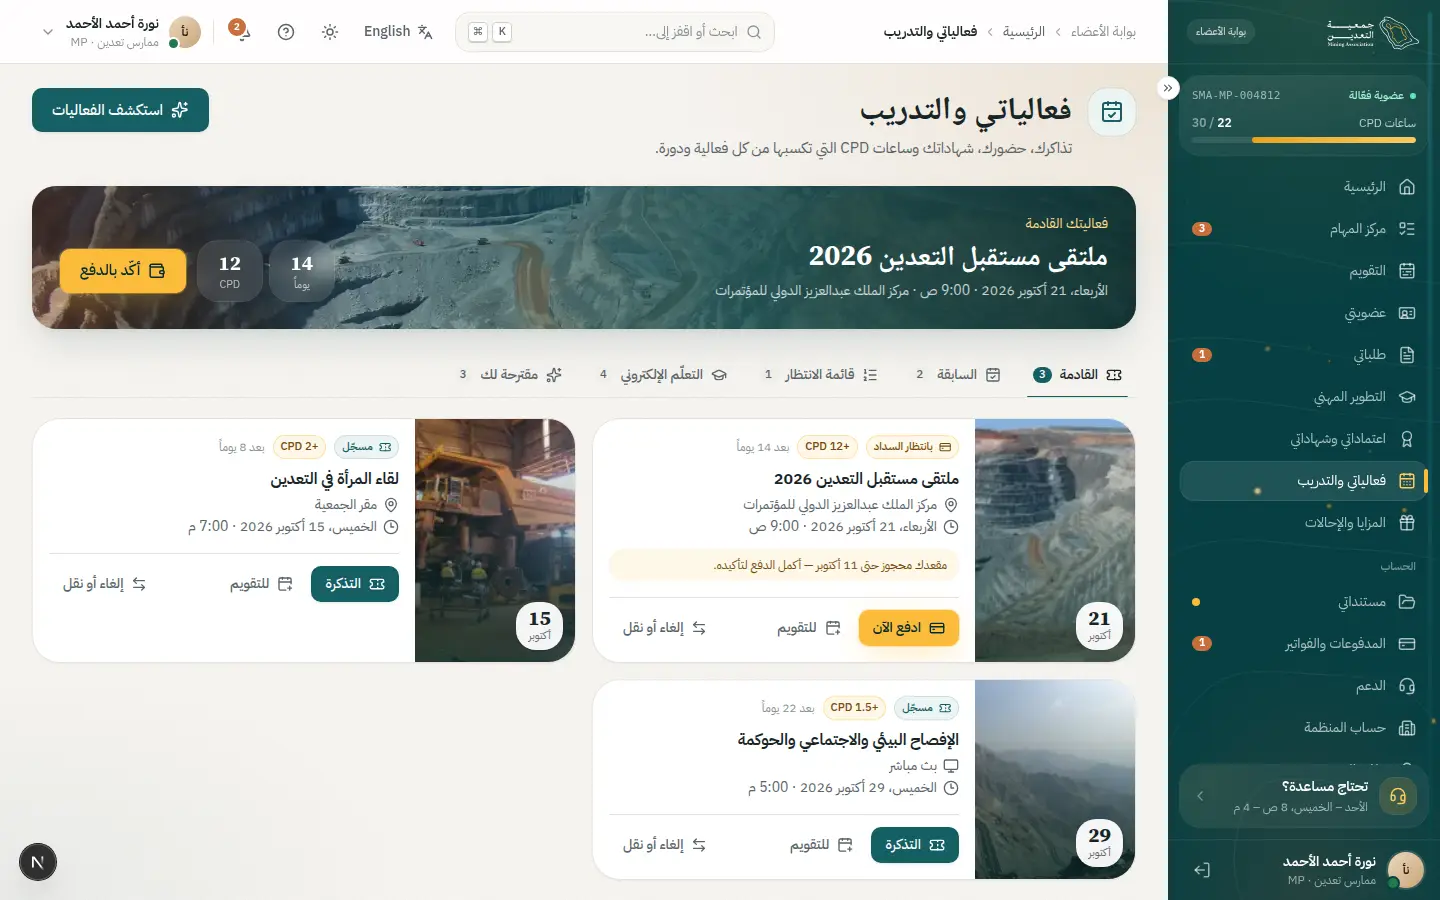Open المزايا والإحالات gift icon

tap(1407, 523)
